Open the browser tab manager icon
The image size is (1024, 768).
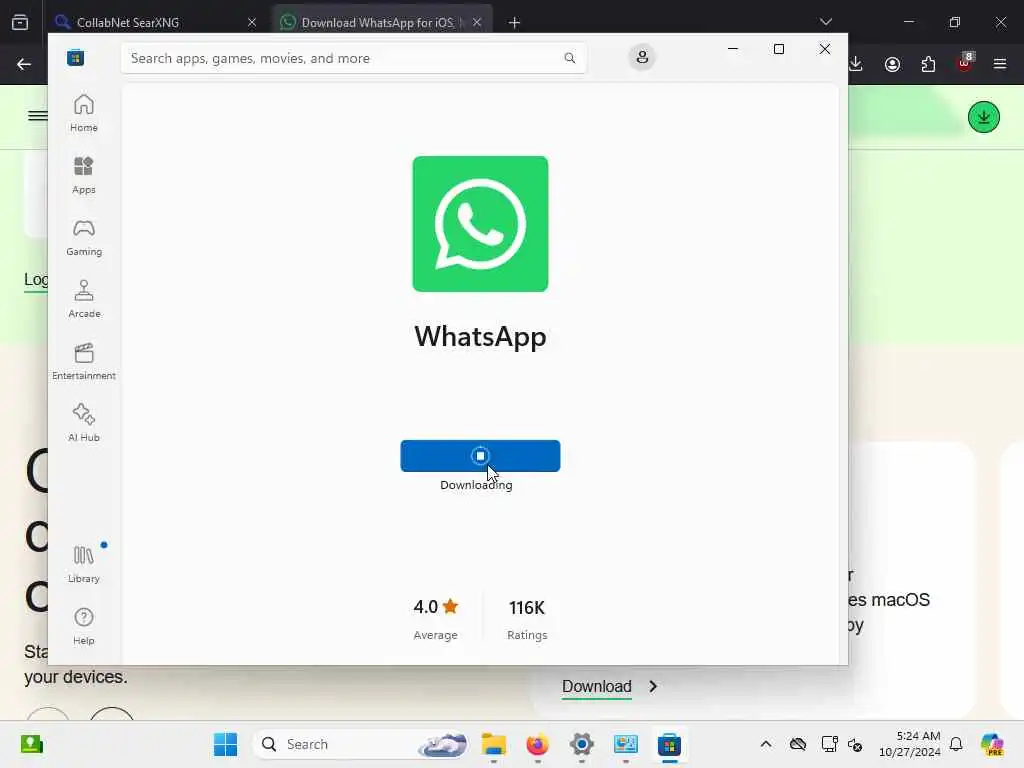point(20,22)
